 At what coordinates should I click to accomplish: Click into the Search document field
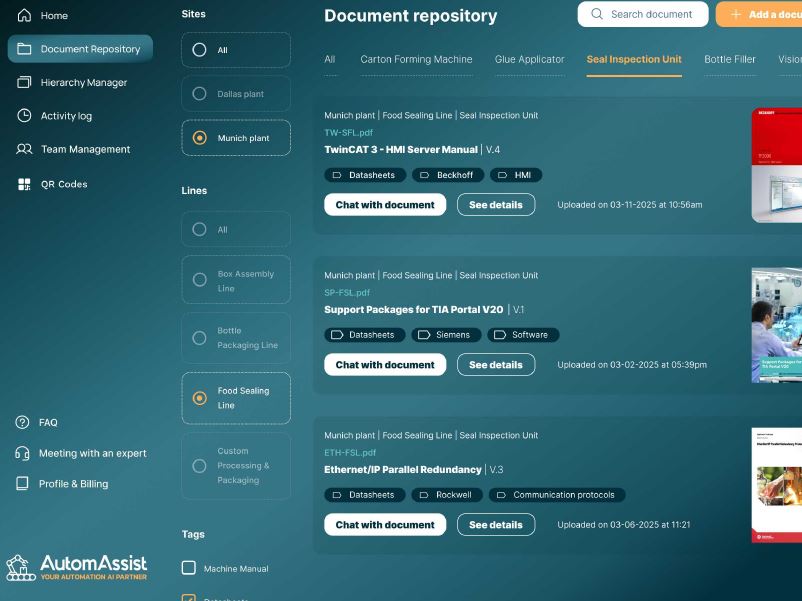[643, 14]
